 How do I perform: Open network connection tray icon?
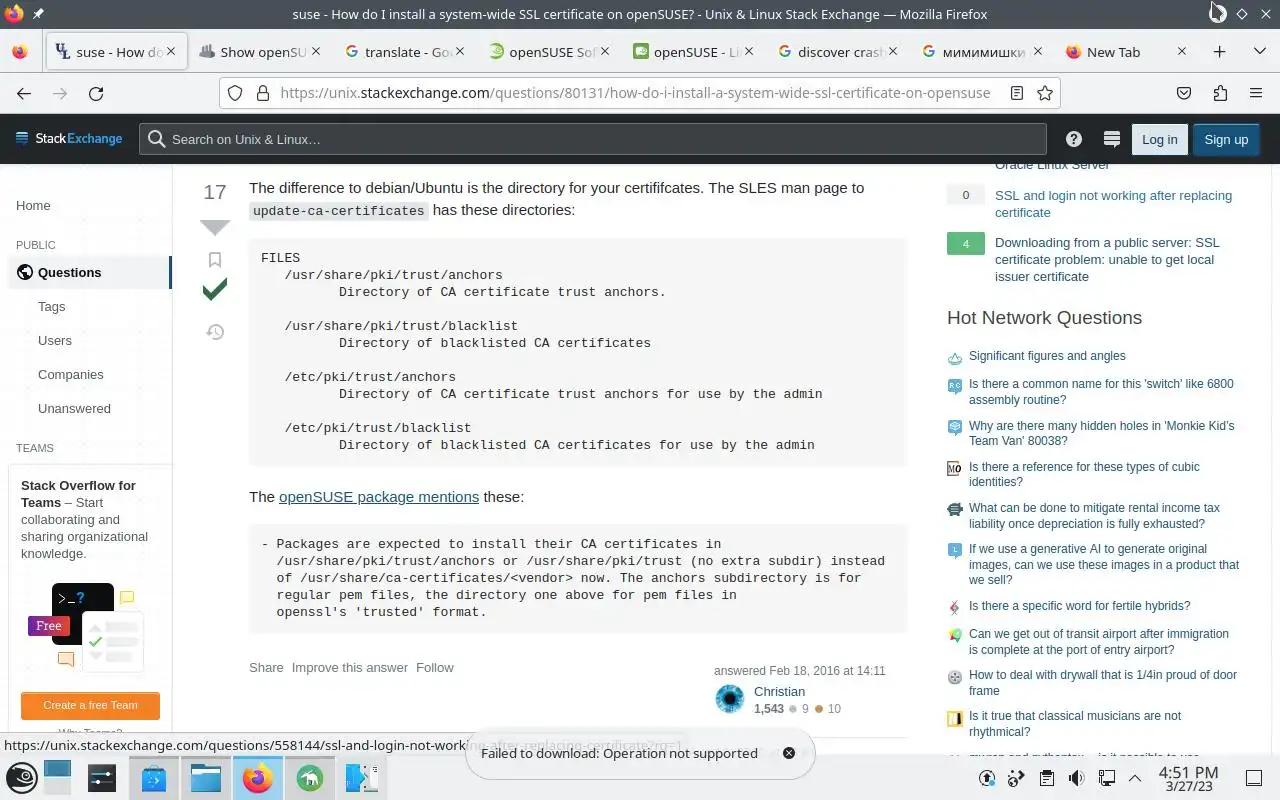click(1107, 778)
